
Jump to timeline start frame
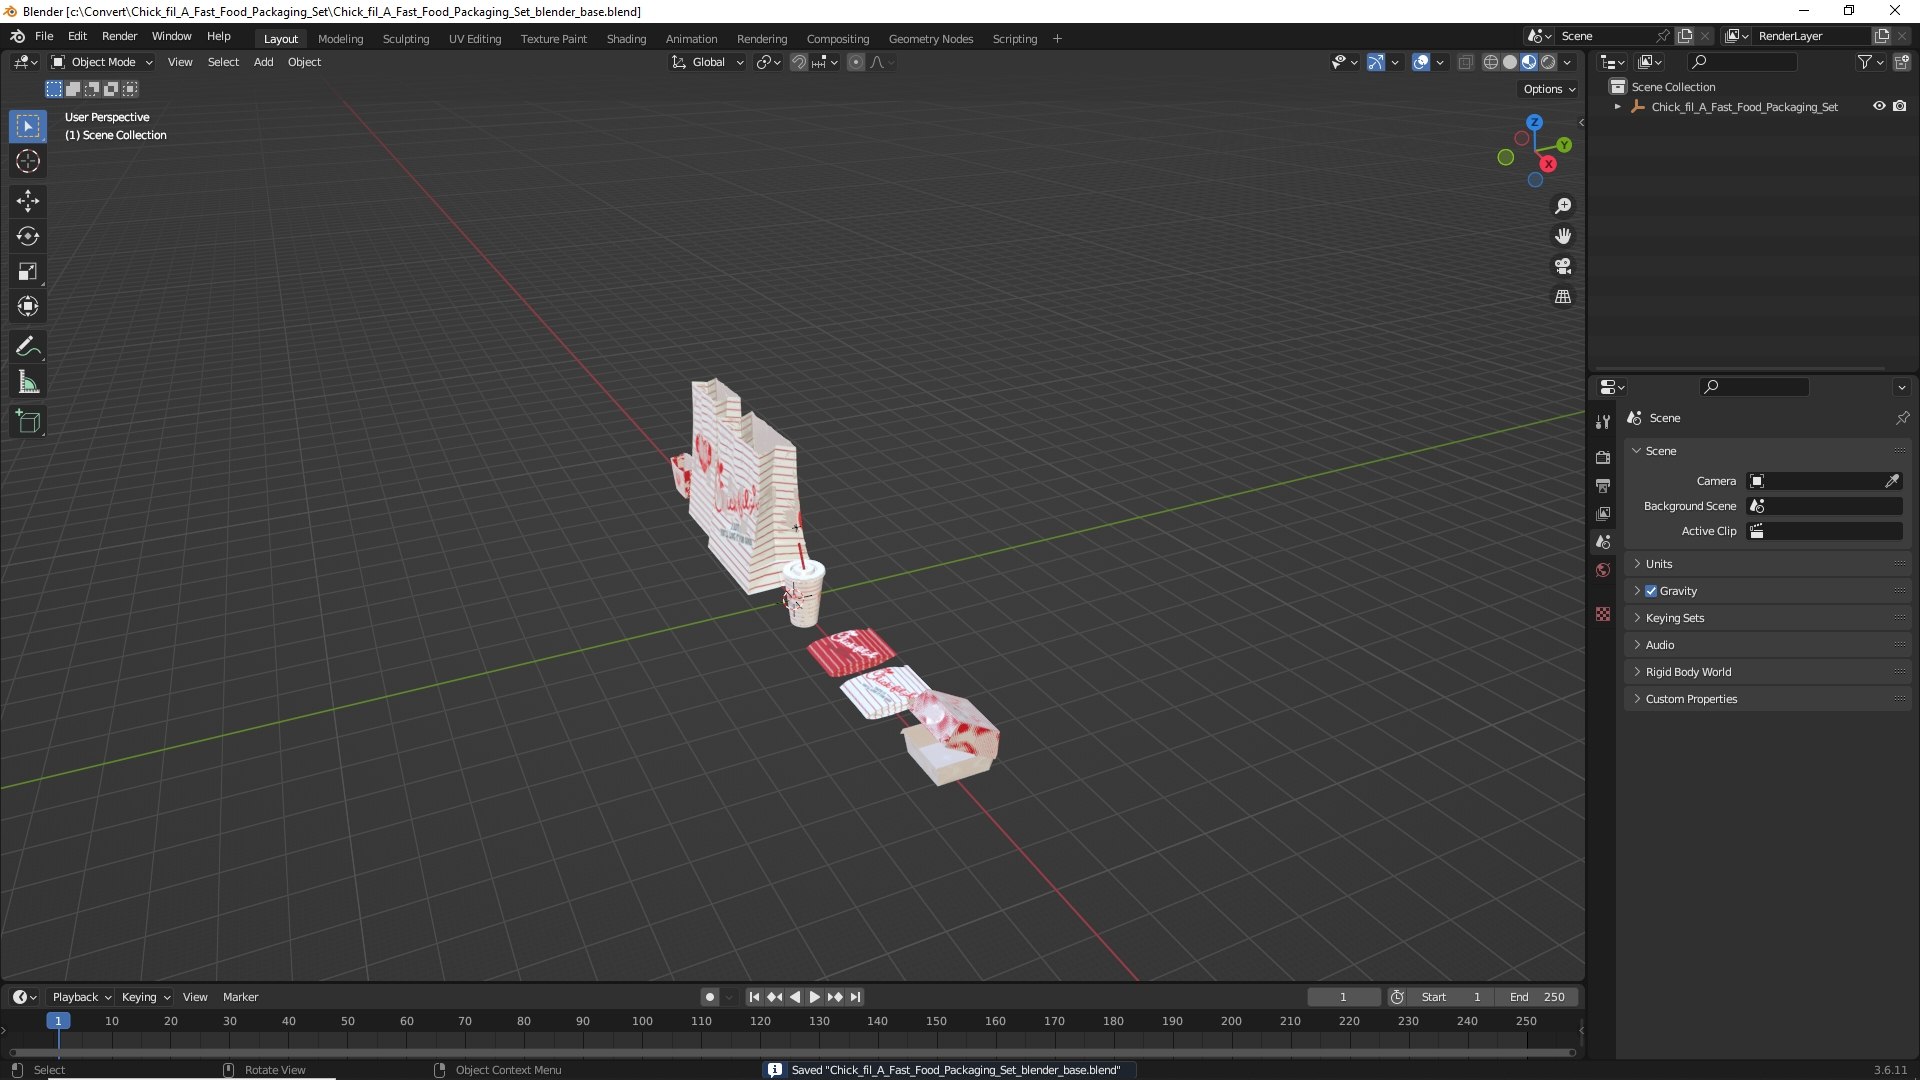754,997
